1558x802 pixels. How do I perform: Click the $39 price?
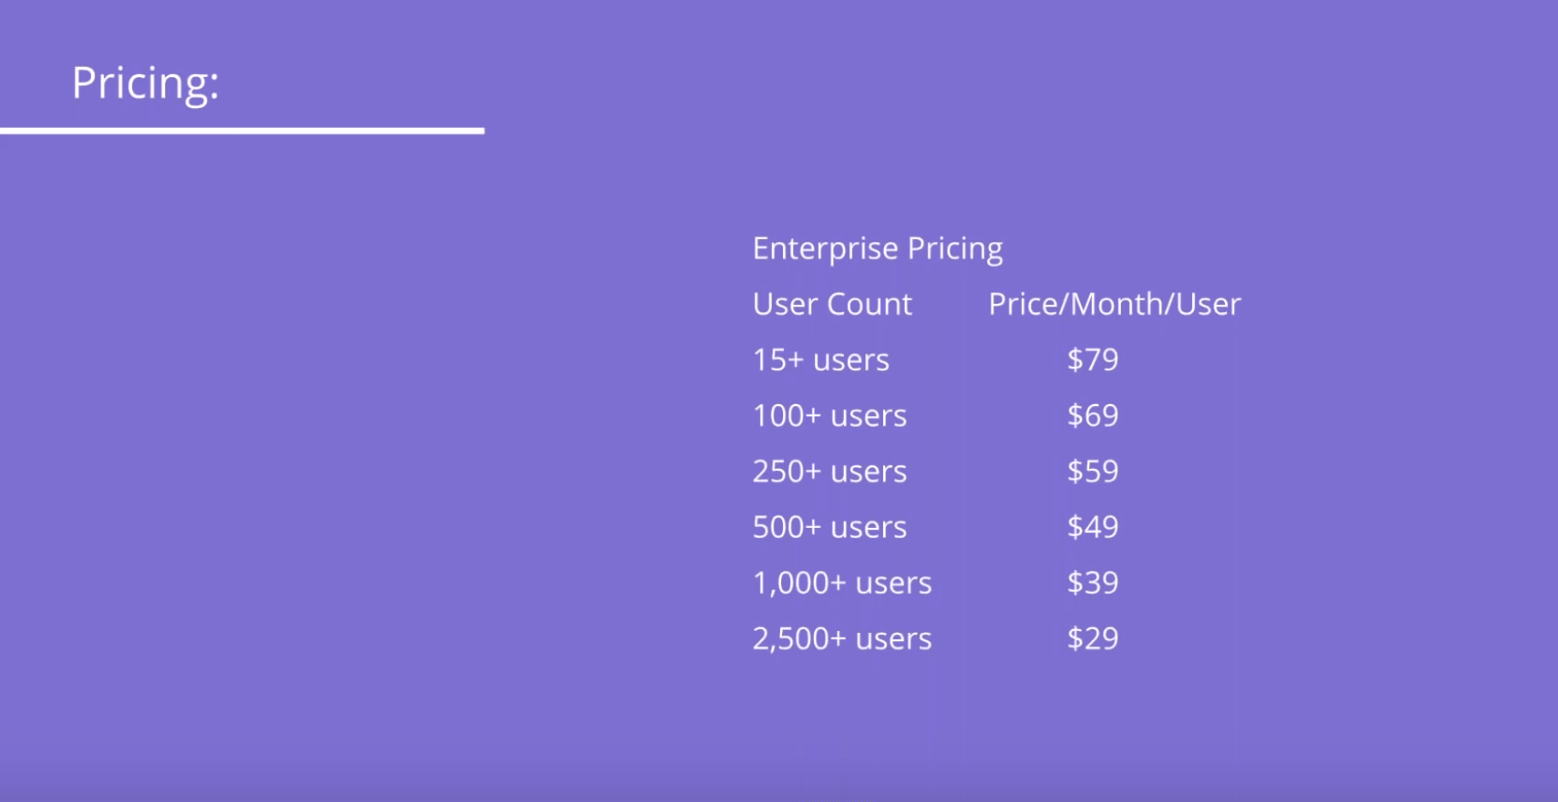tap(1092, 583)
